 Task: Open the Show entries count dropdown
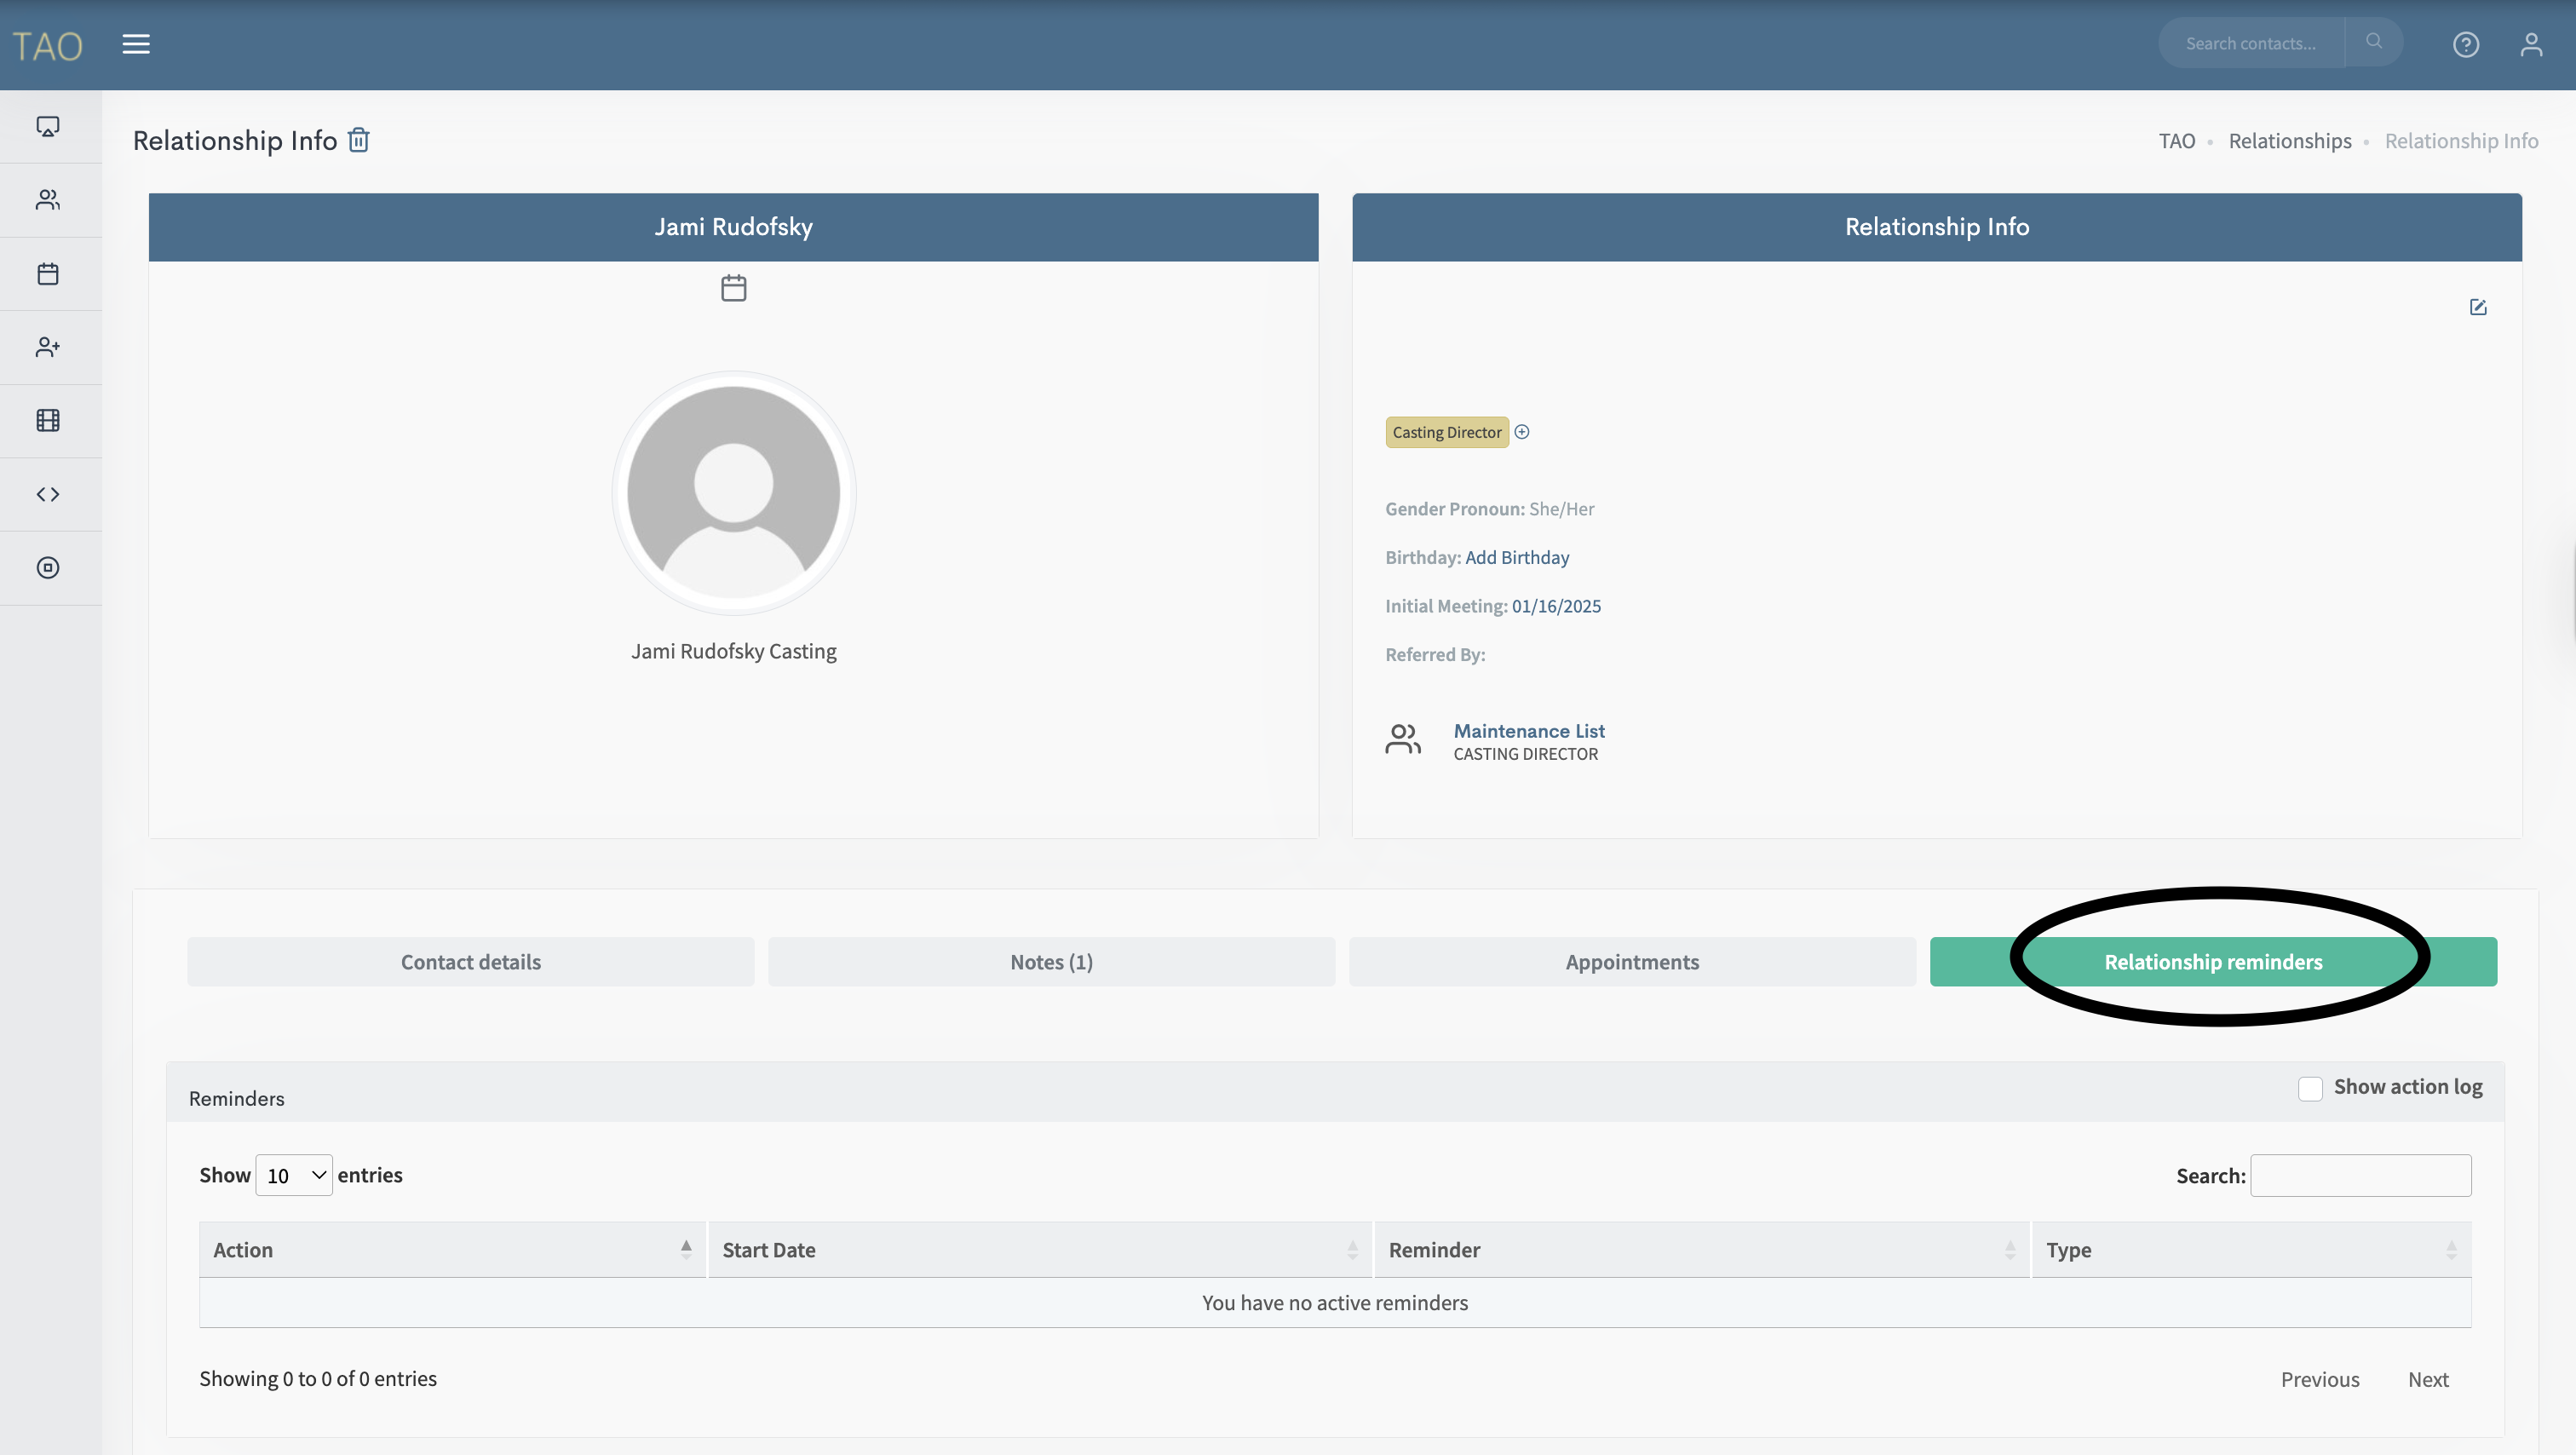294,1175
